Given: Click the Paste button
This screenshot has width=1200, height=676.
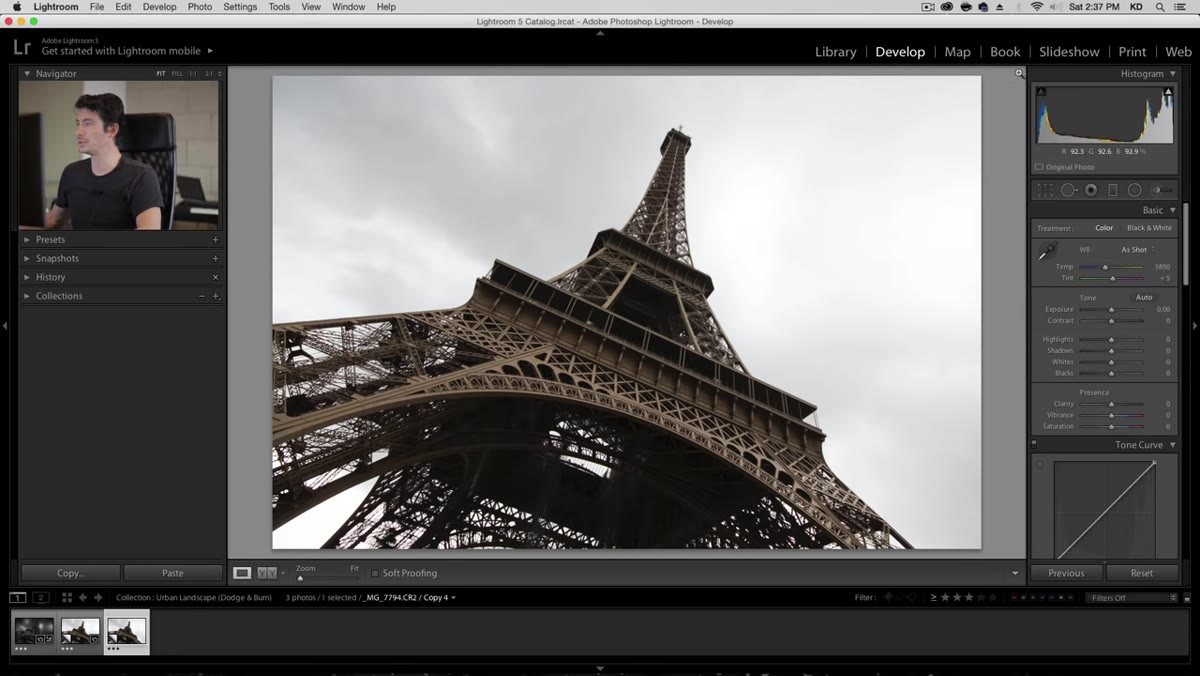Looking at the screenshot, I should (x=173, y=573).
